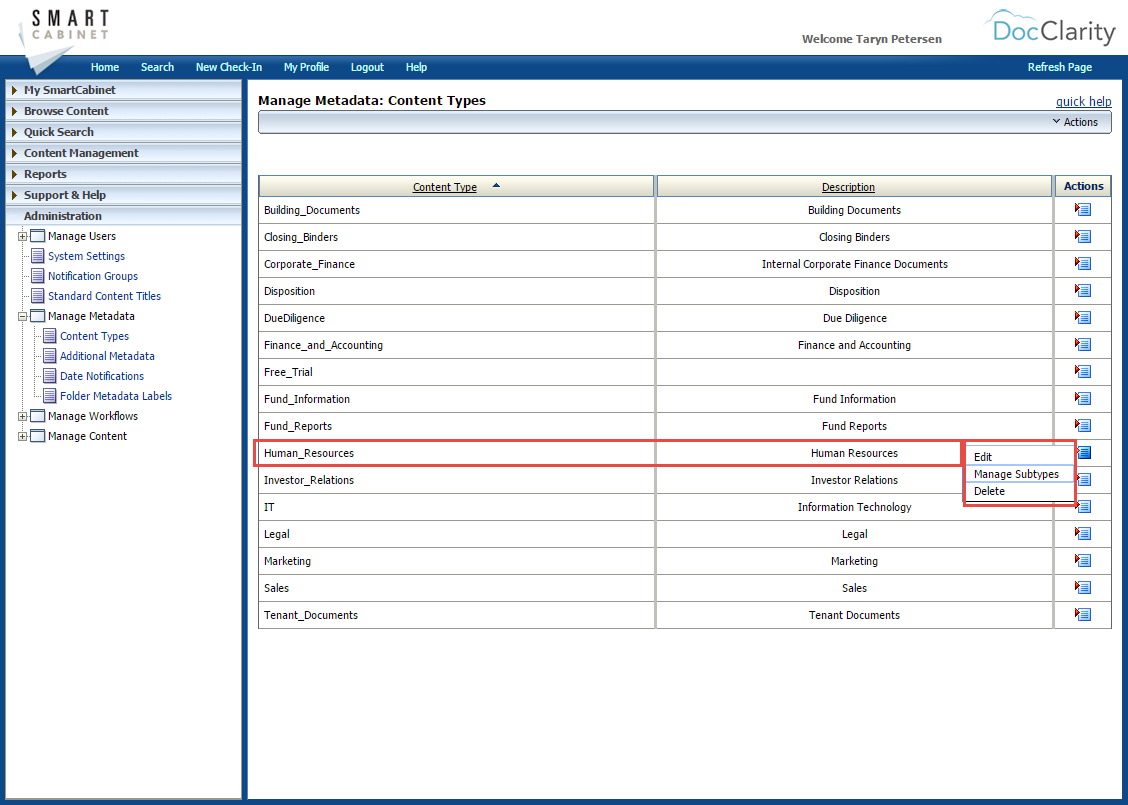Open actions icon for Building_Documents row
This screenshot has width=1128, height=805.
tap(1083, 209)
